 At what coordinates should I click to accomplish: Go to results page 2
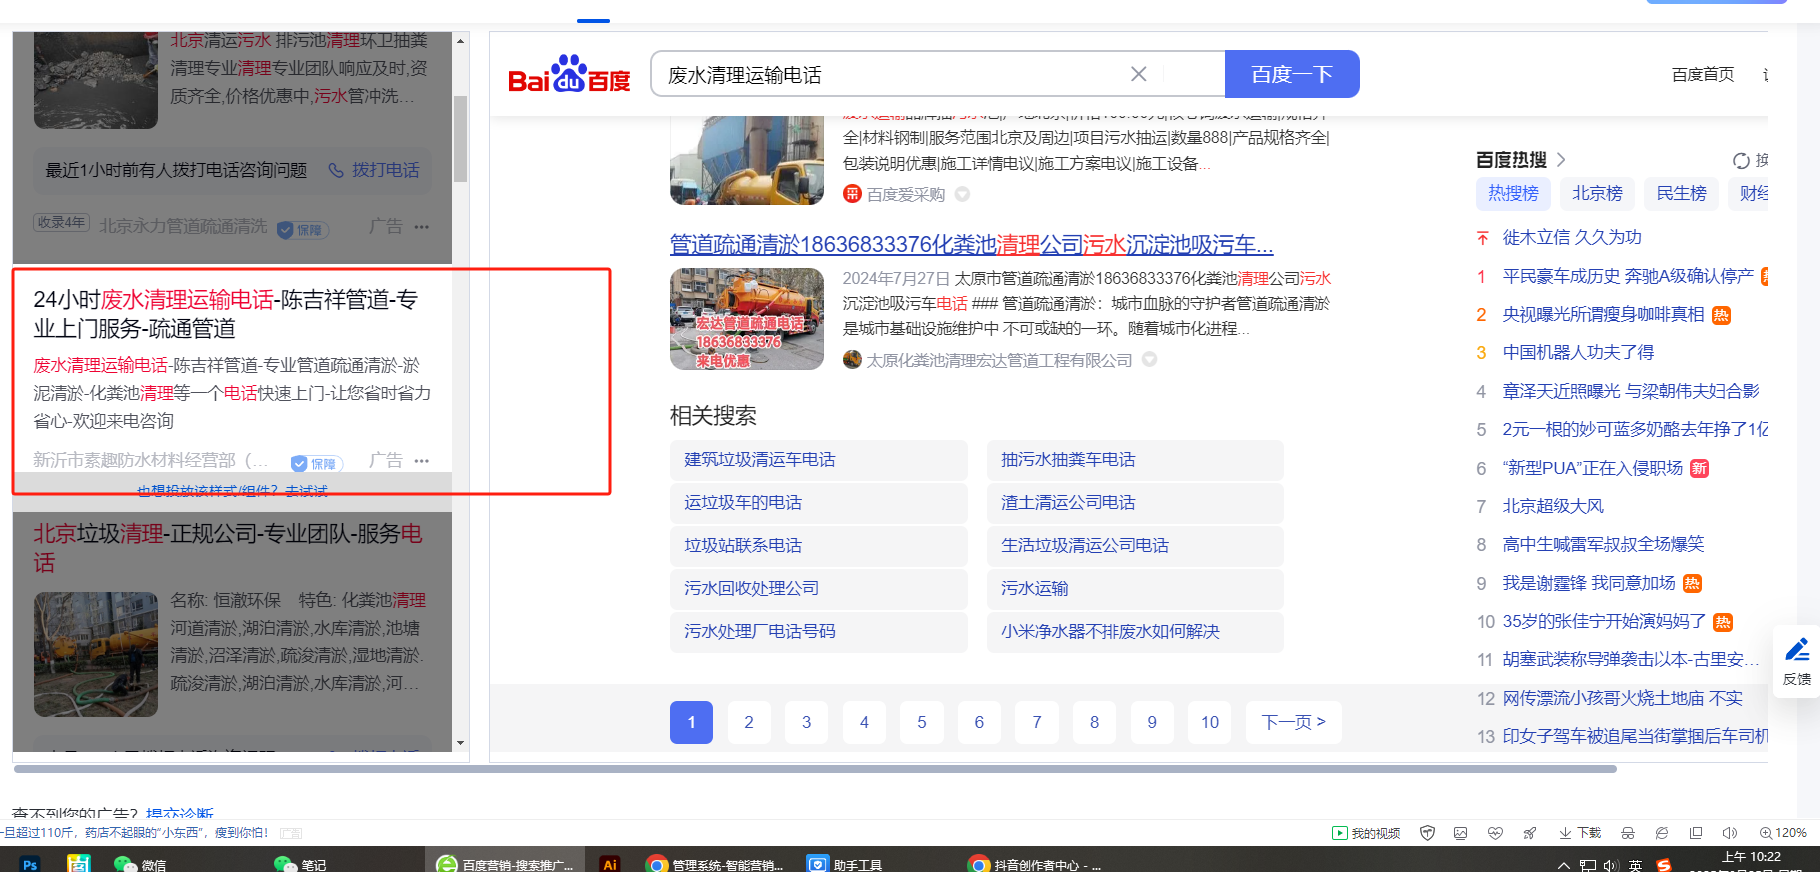(x=748, y=722)
